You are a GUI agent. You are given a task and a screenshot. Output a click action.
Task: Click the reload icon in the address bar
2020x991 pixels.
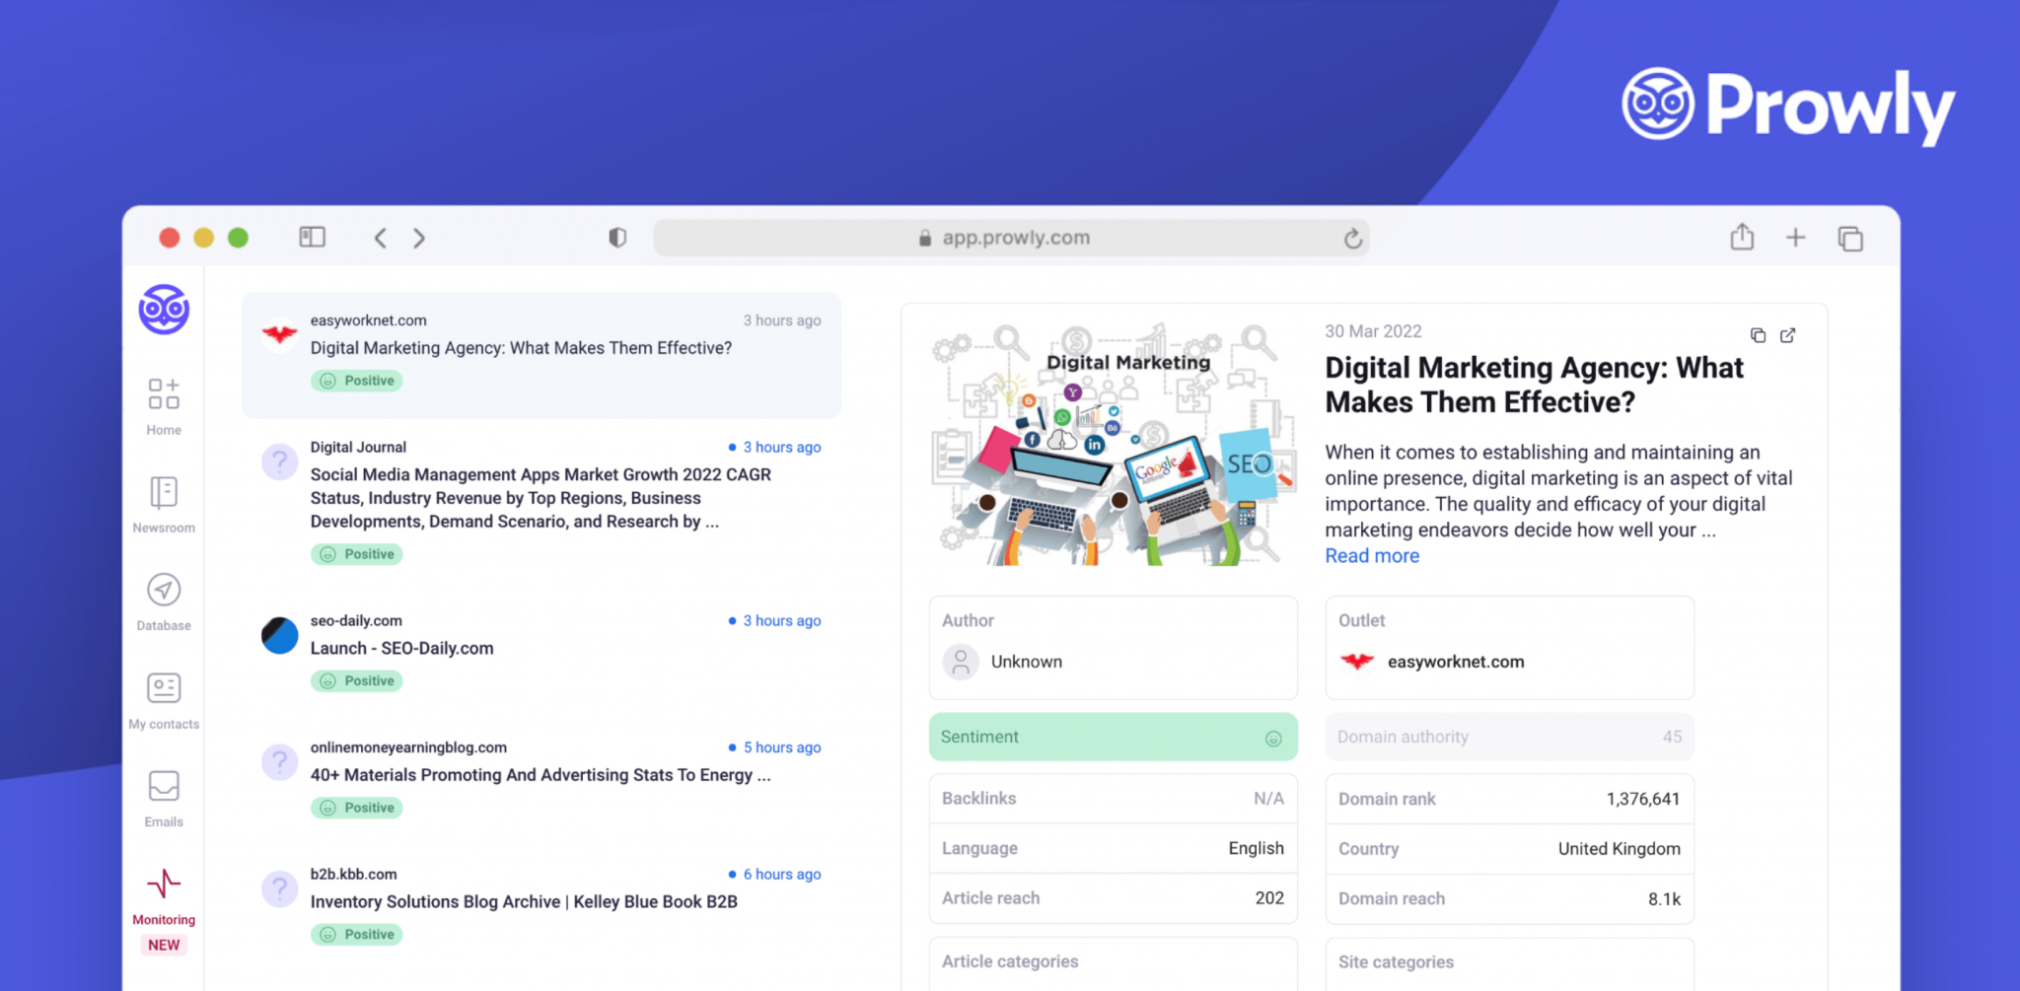(x=1353, y=238)
